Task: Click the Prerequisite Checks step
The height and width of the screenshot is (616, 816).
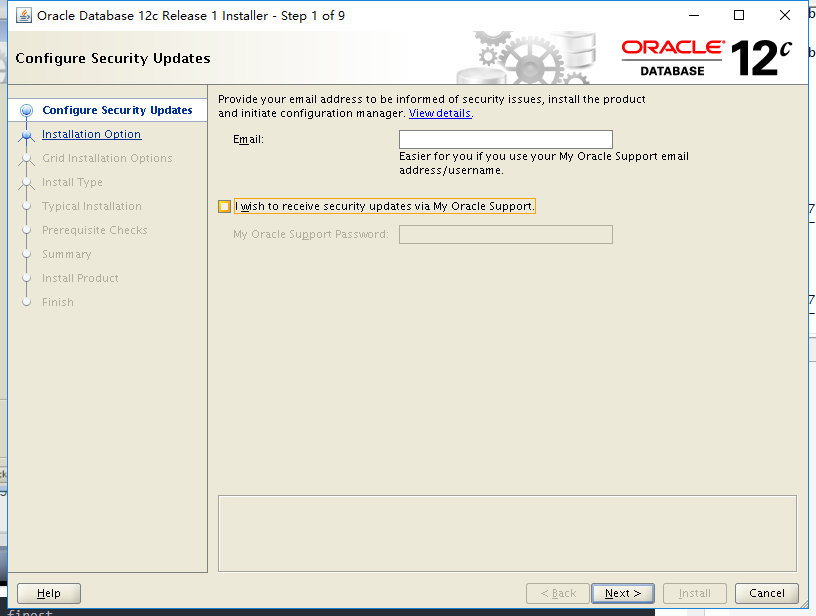Action: 95,230
